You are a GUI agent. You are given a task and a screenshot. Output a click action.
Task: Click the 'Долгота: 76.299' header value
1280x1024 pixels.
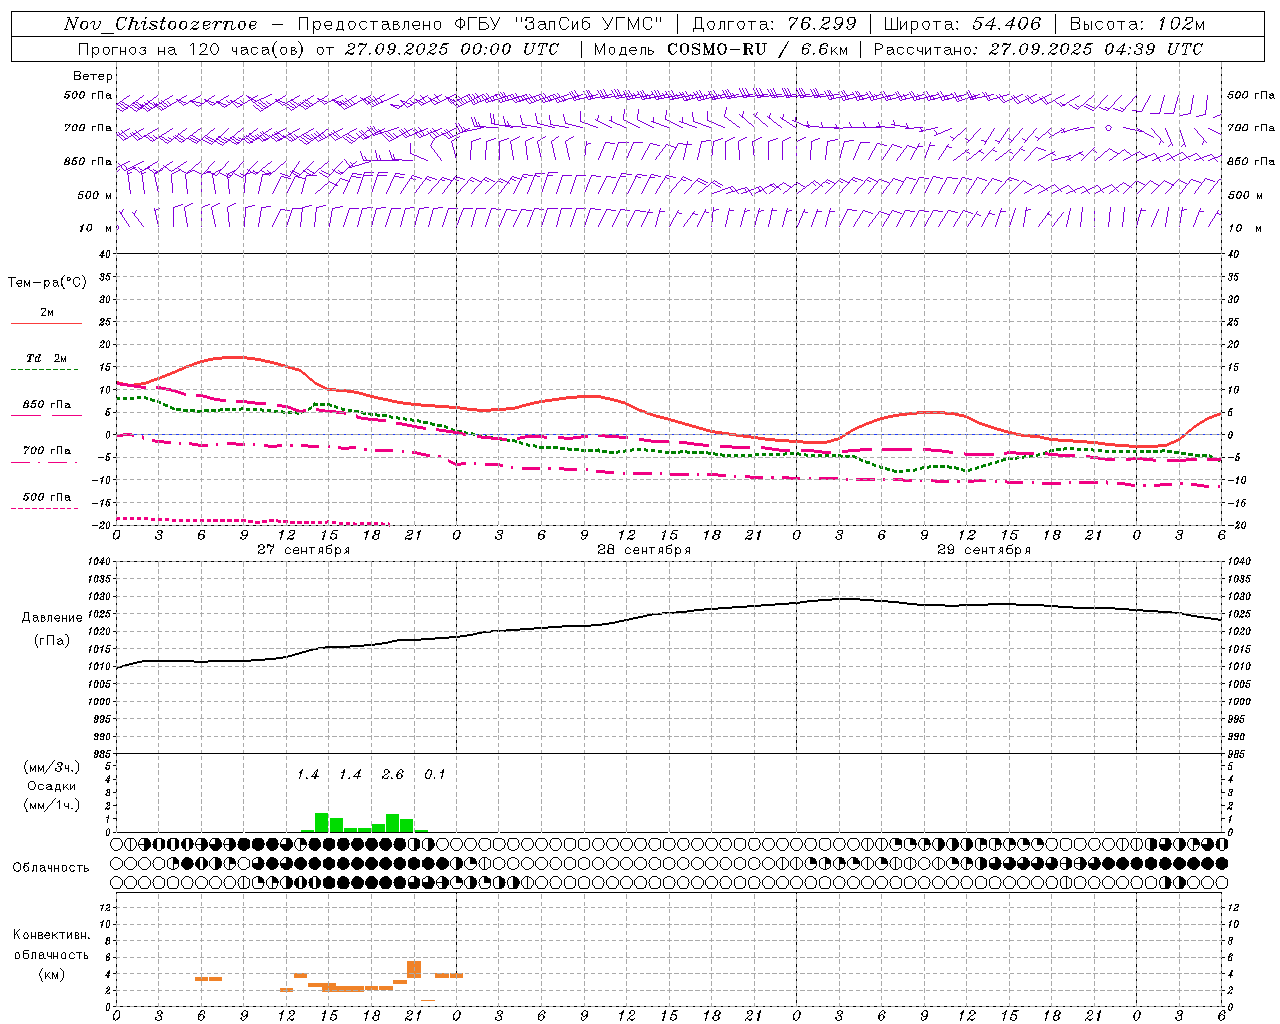click(x=774, y=24)
